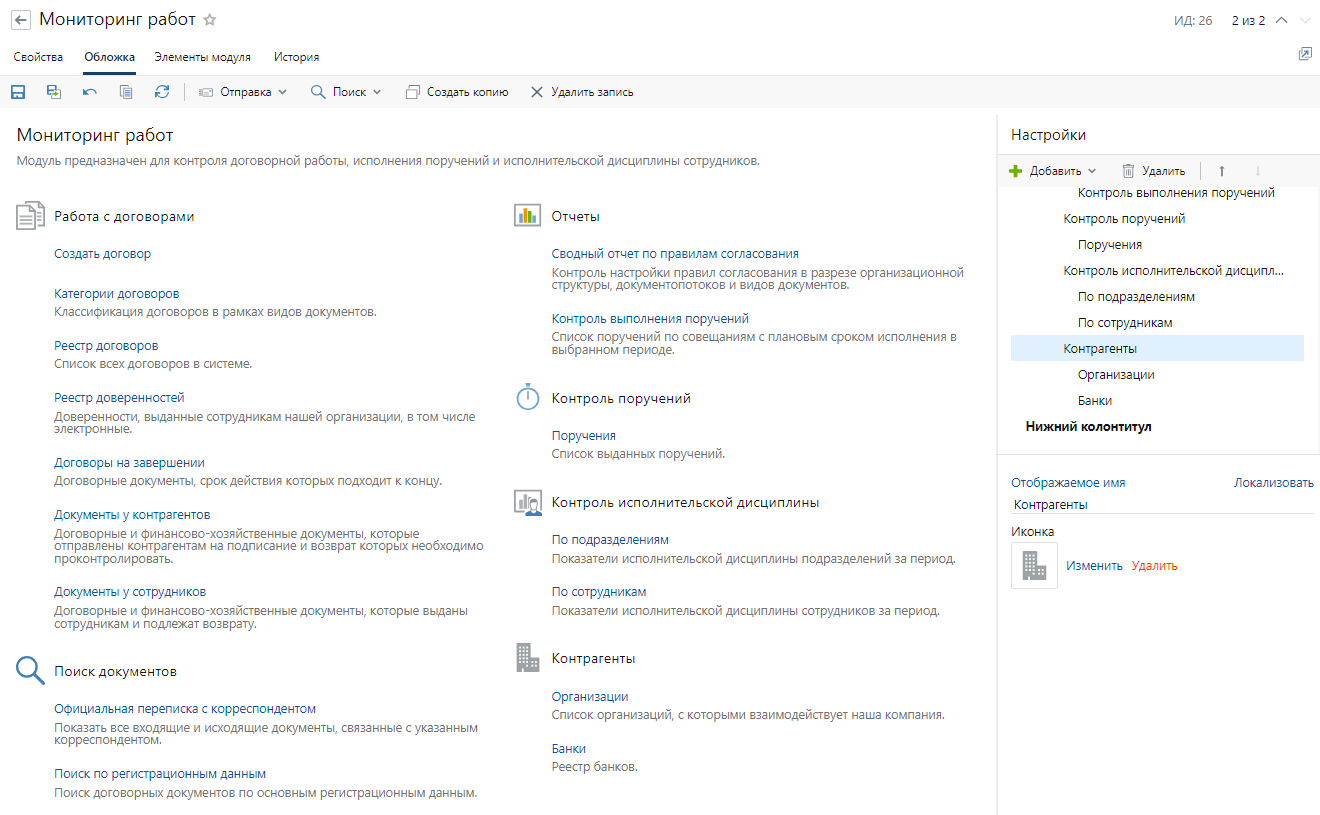Open the Добавить dropdown in Настройки

pyautogui.click(x=1053, y=171)
